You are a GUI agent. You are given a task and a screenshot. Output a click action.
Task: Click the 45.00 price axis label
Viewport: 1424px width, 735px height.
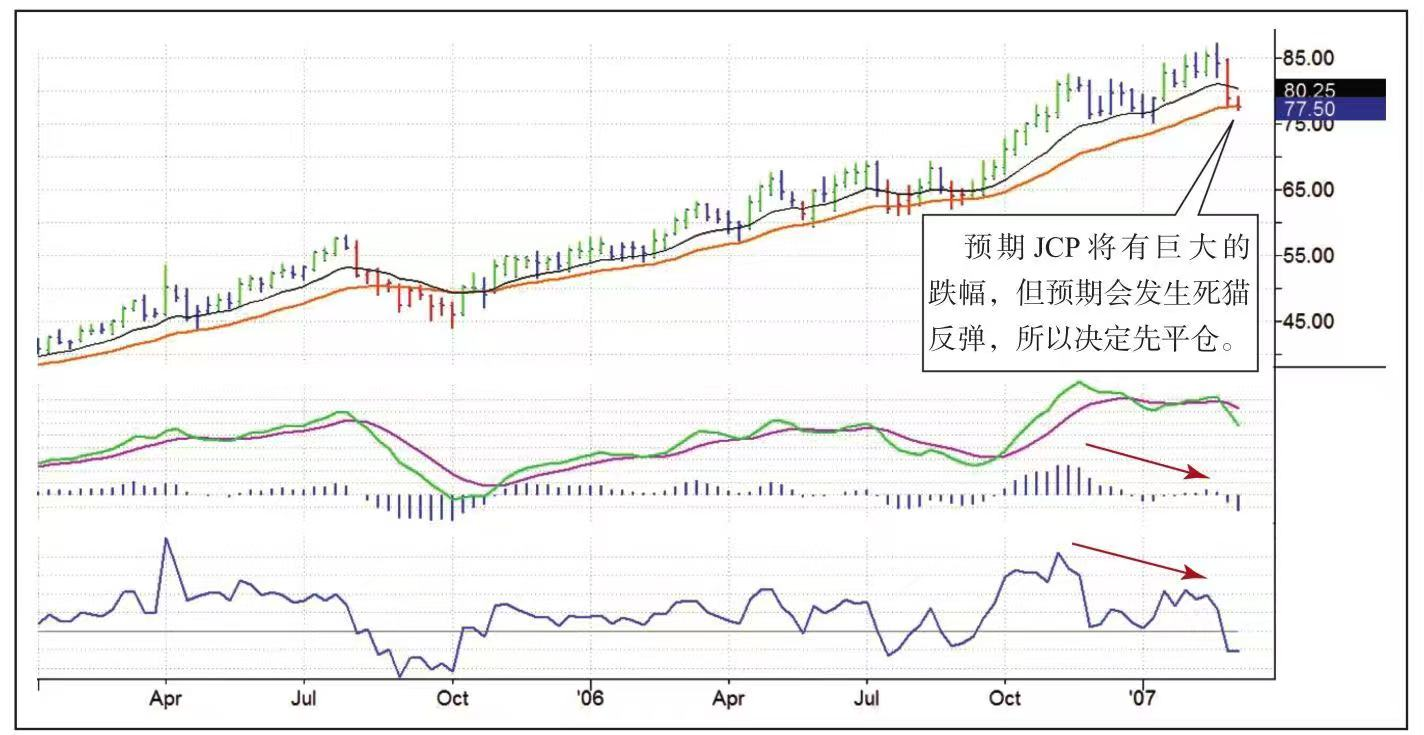(1309, 321)
